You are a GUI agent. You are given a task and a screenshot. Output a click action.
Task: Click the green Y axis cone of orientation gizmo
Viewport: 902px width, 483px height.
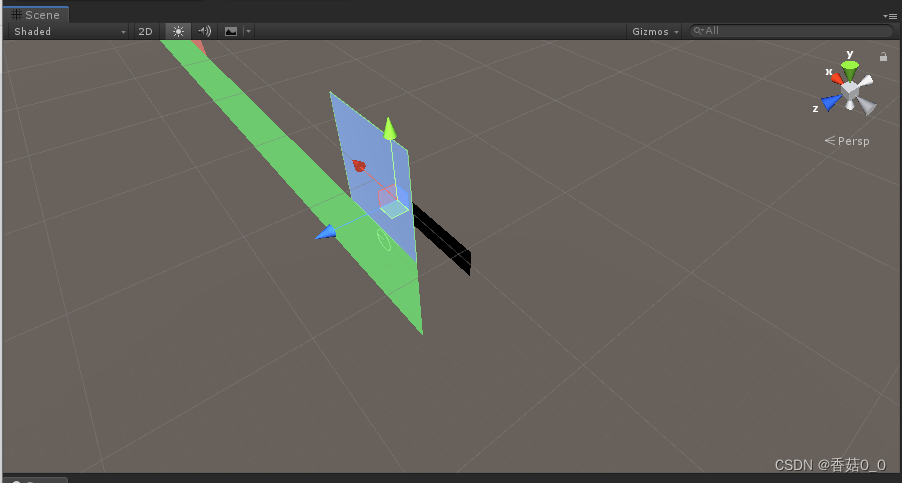(850, 69)
